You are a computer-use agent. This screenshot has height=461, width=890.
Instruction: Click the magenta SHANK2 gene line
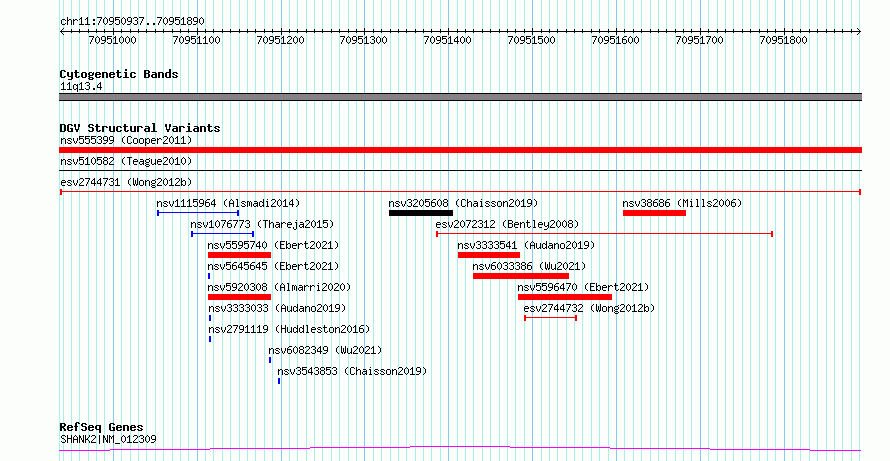coord(460,449)
